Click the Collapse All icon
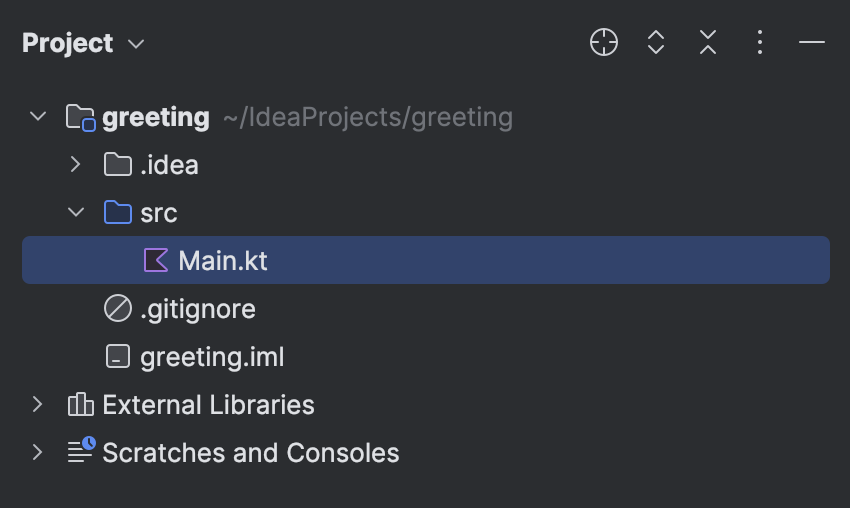Image resolution: width=850 pixels, height=508 pixels. [x=708, y=43]
